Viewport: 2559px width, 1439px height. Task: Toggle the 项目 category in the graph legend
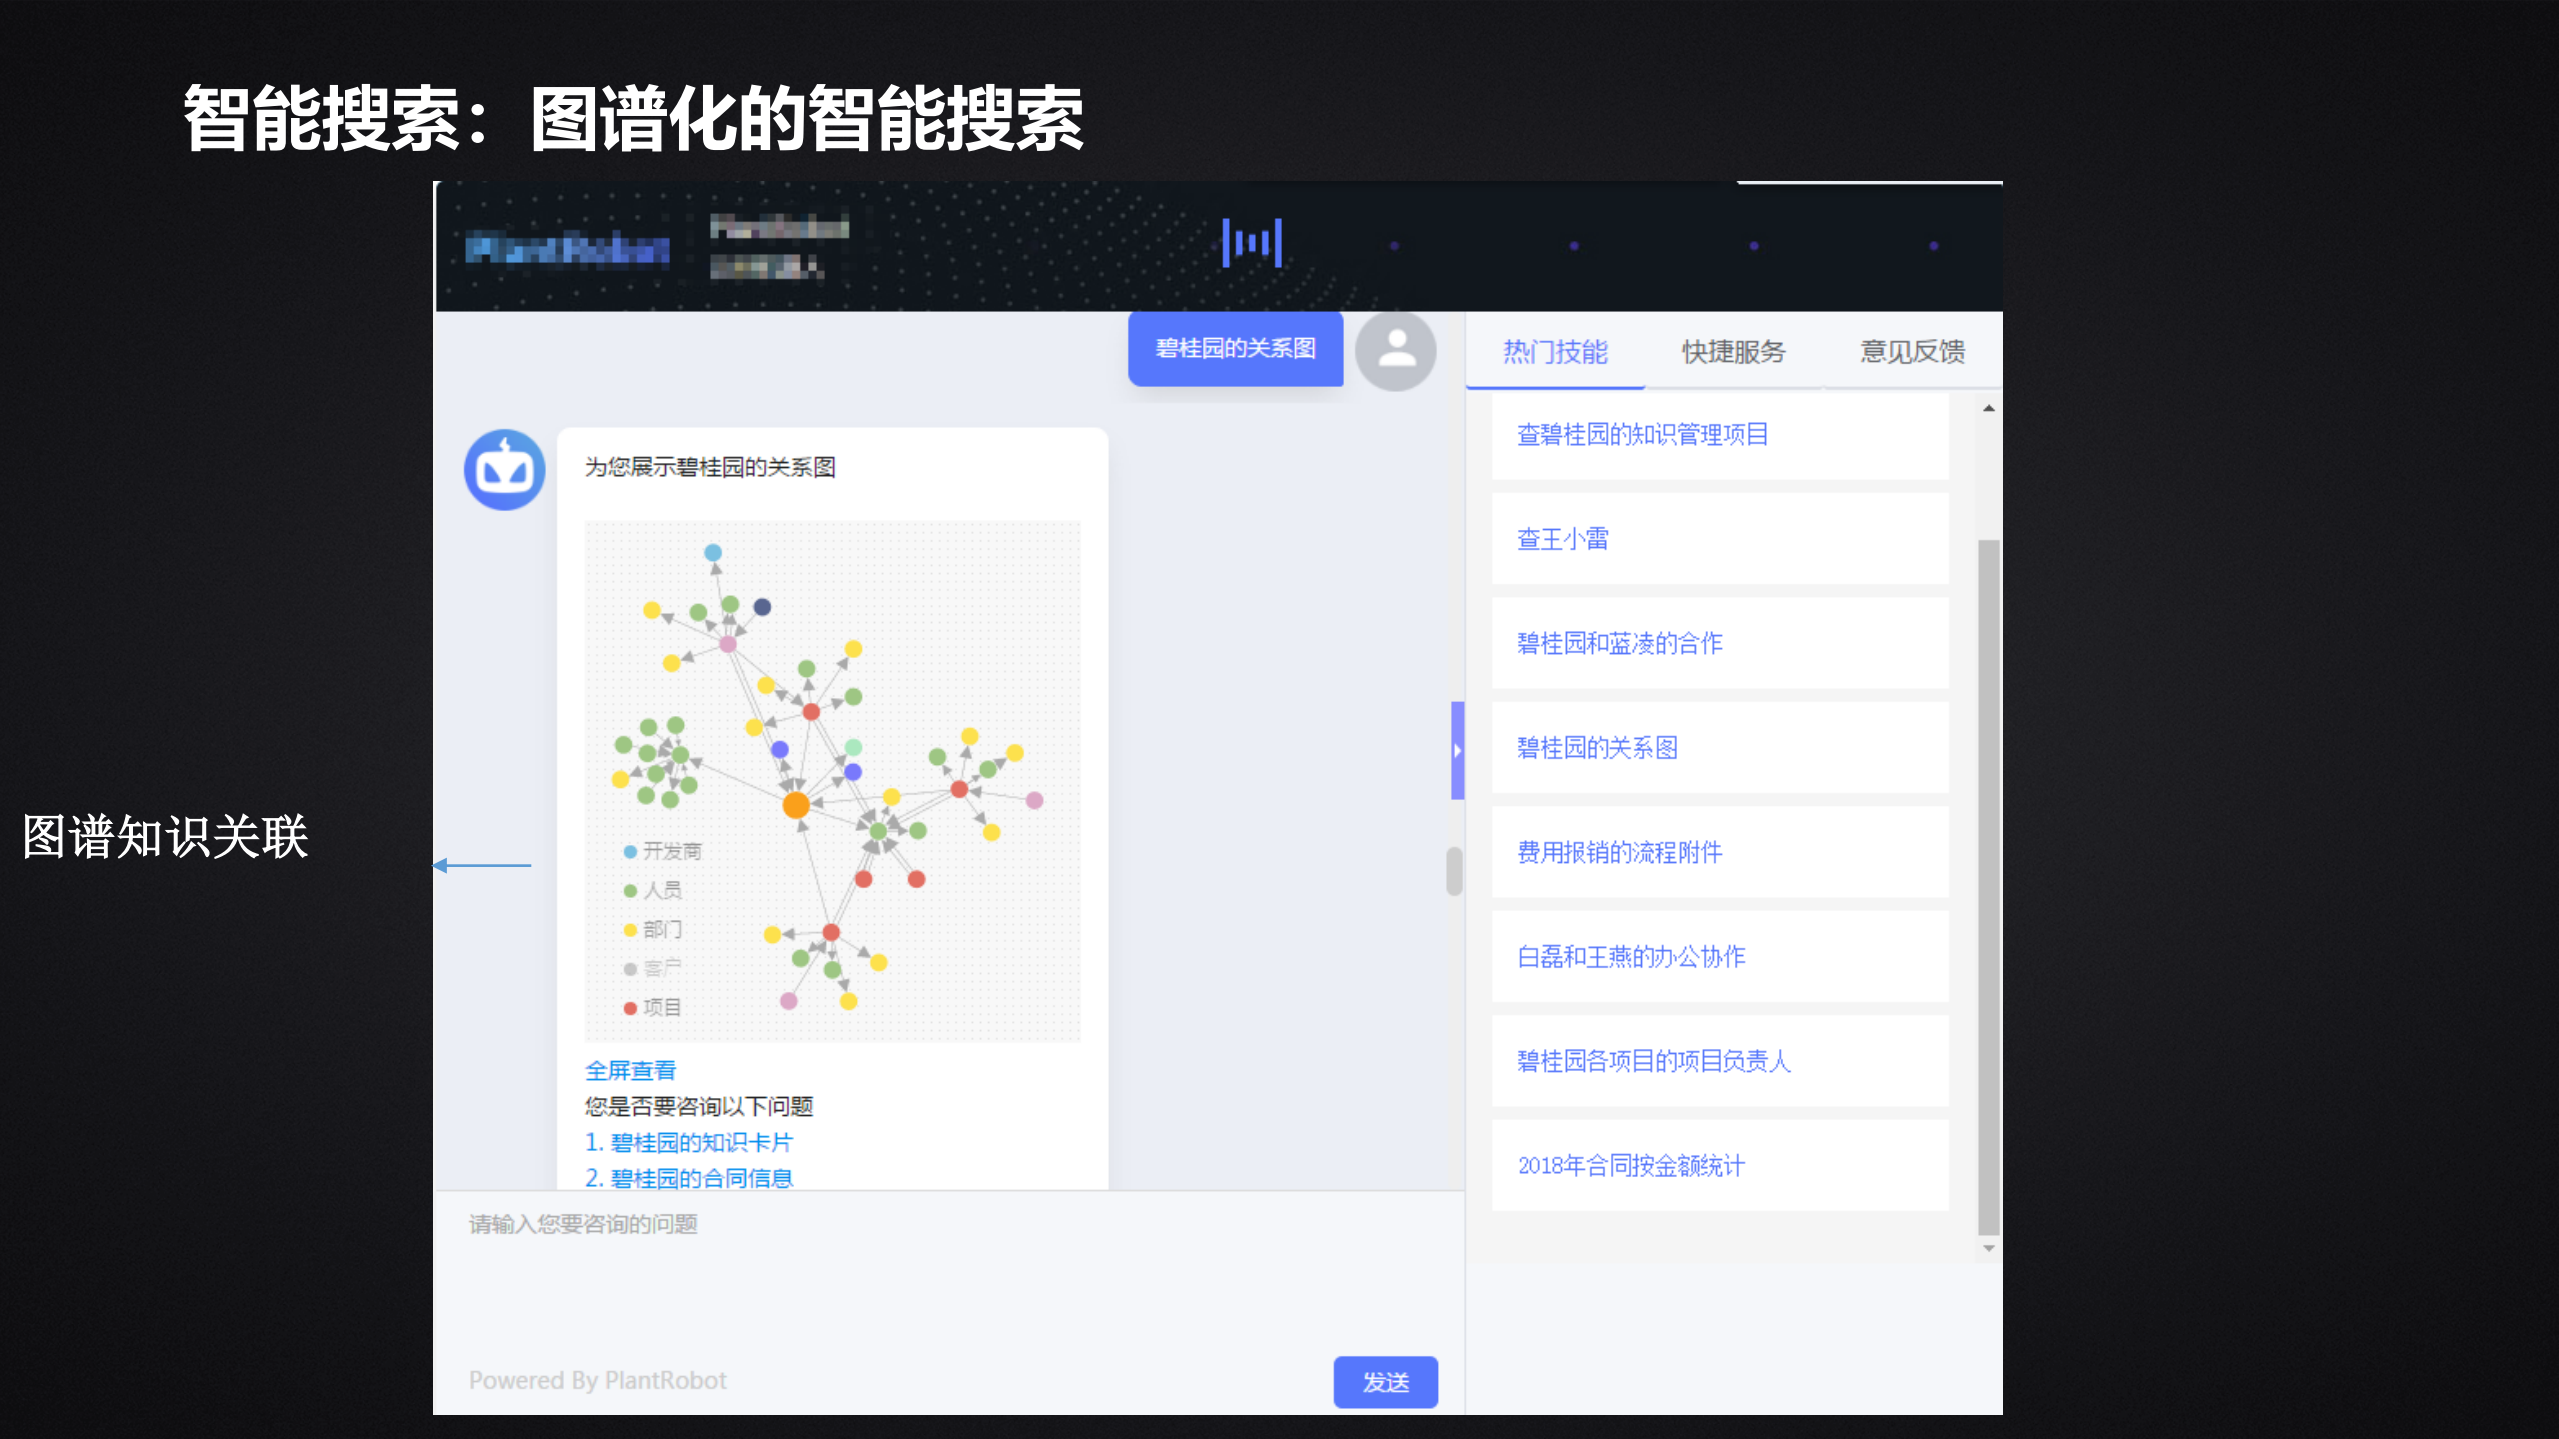point(662,1006)
